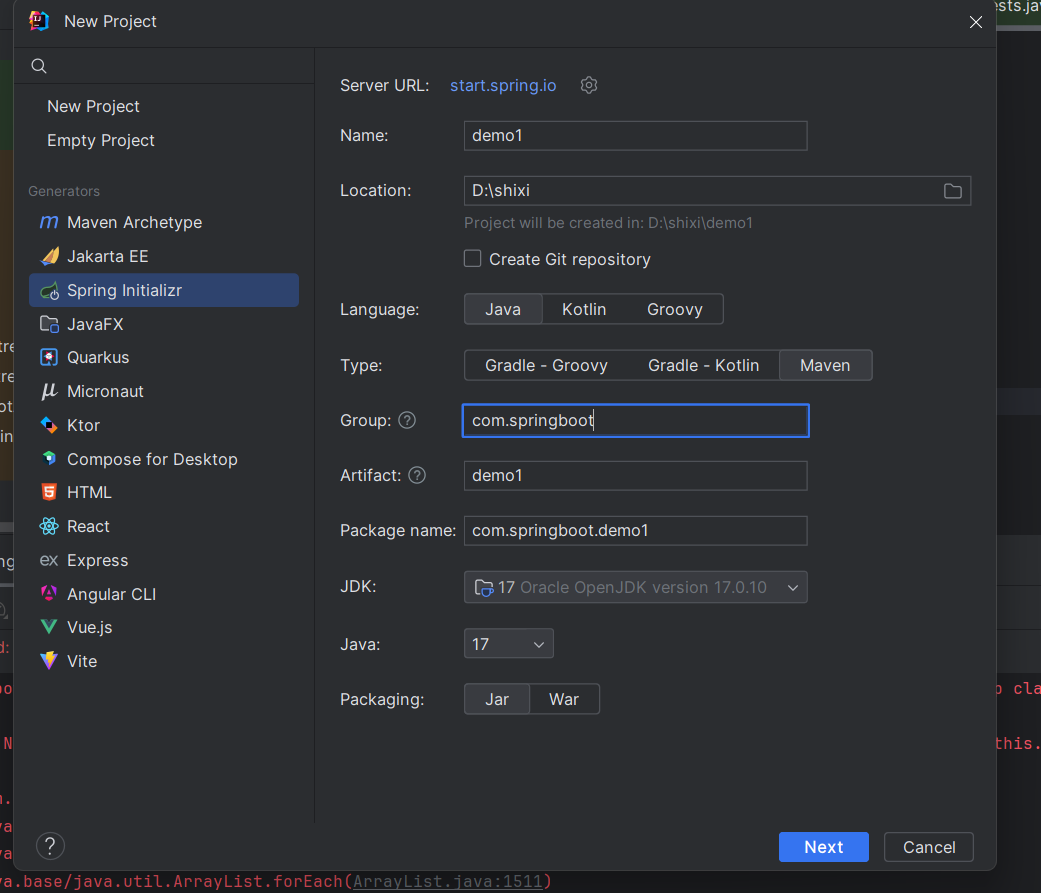1041x893 pixels.
Task: Open the start.spring.io server link
Action: click(503, 86)
